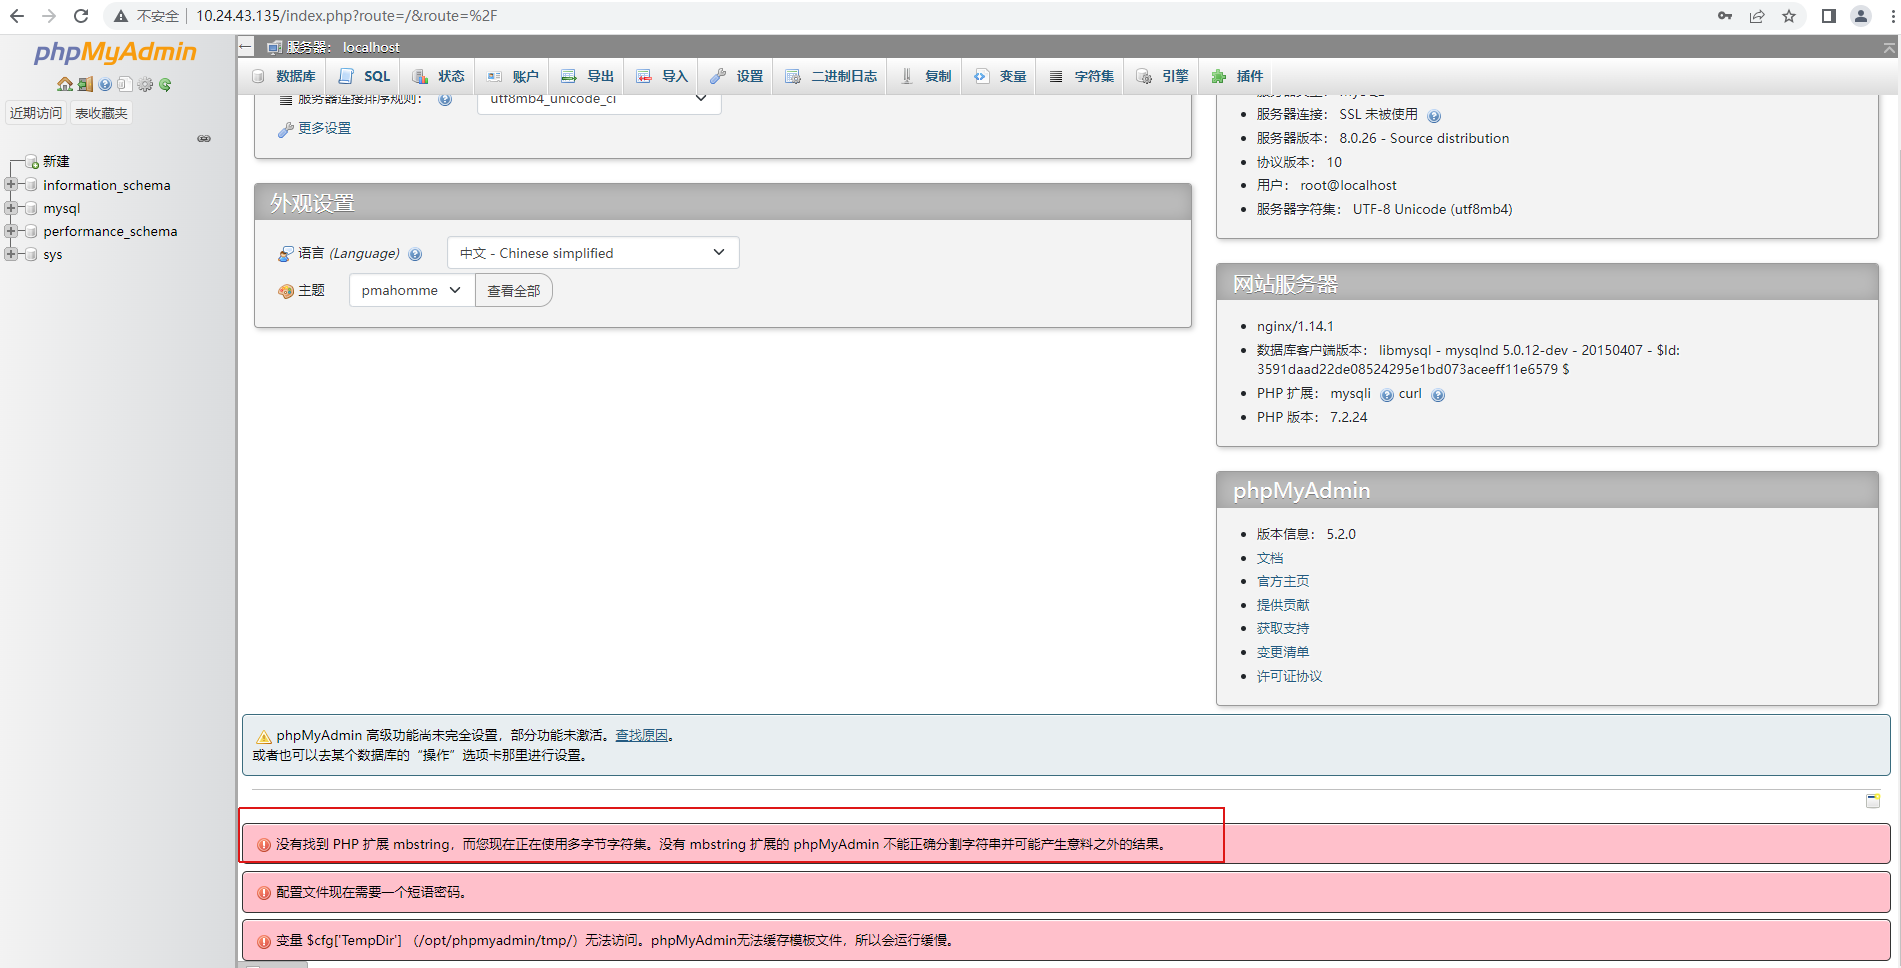Open the 账户 tab

513,76
